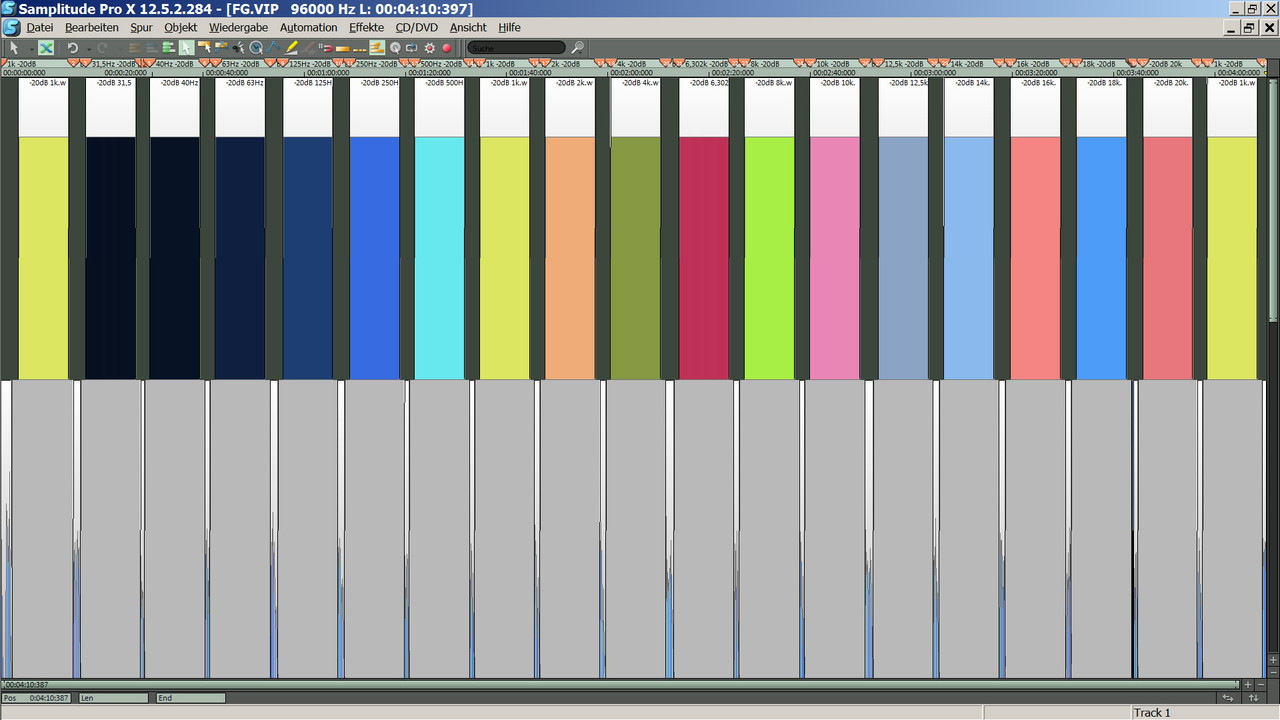
Task: Select the olive '-20dB 4k.w' audio object
Action: (636, 228)
